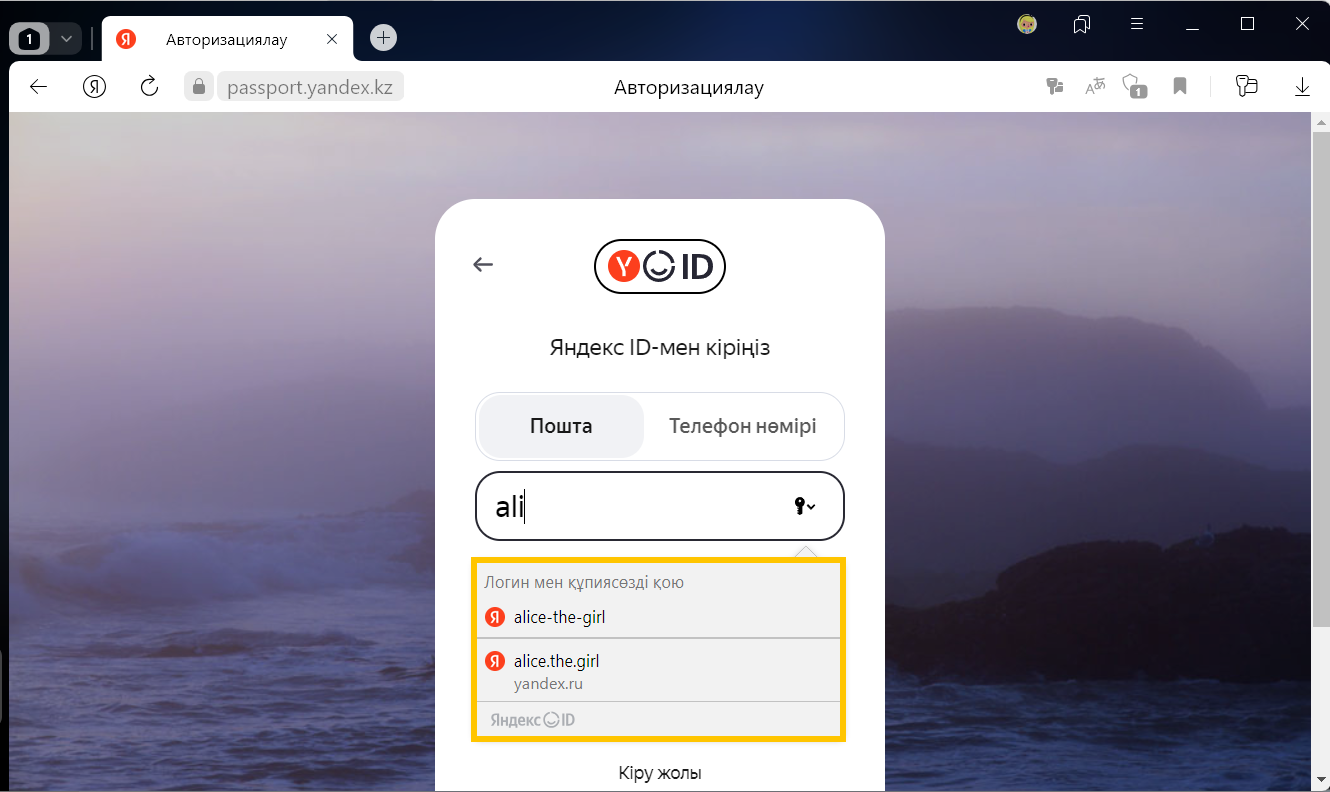Click the protection shield icon in address bar

coord(1133,87)
